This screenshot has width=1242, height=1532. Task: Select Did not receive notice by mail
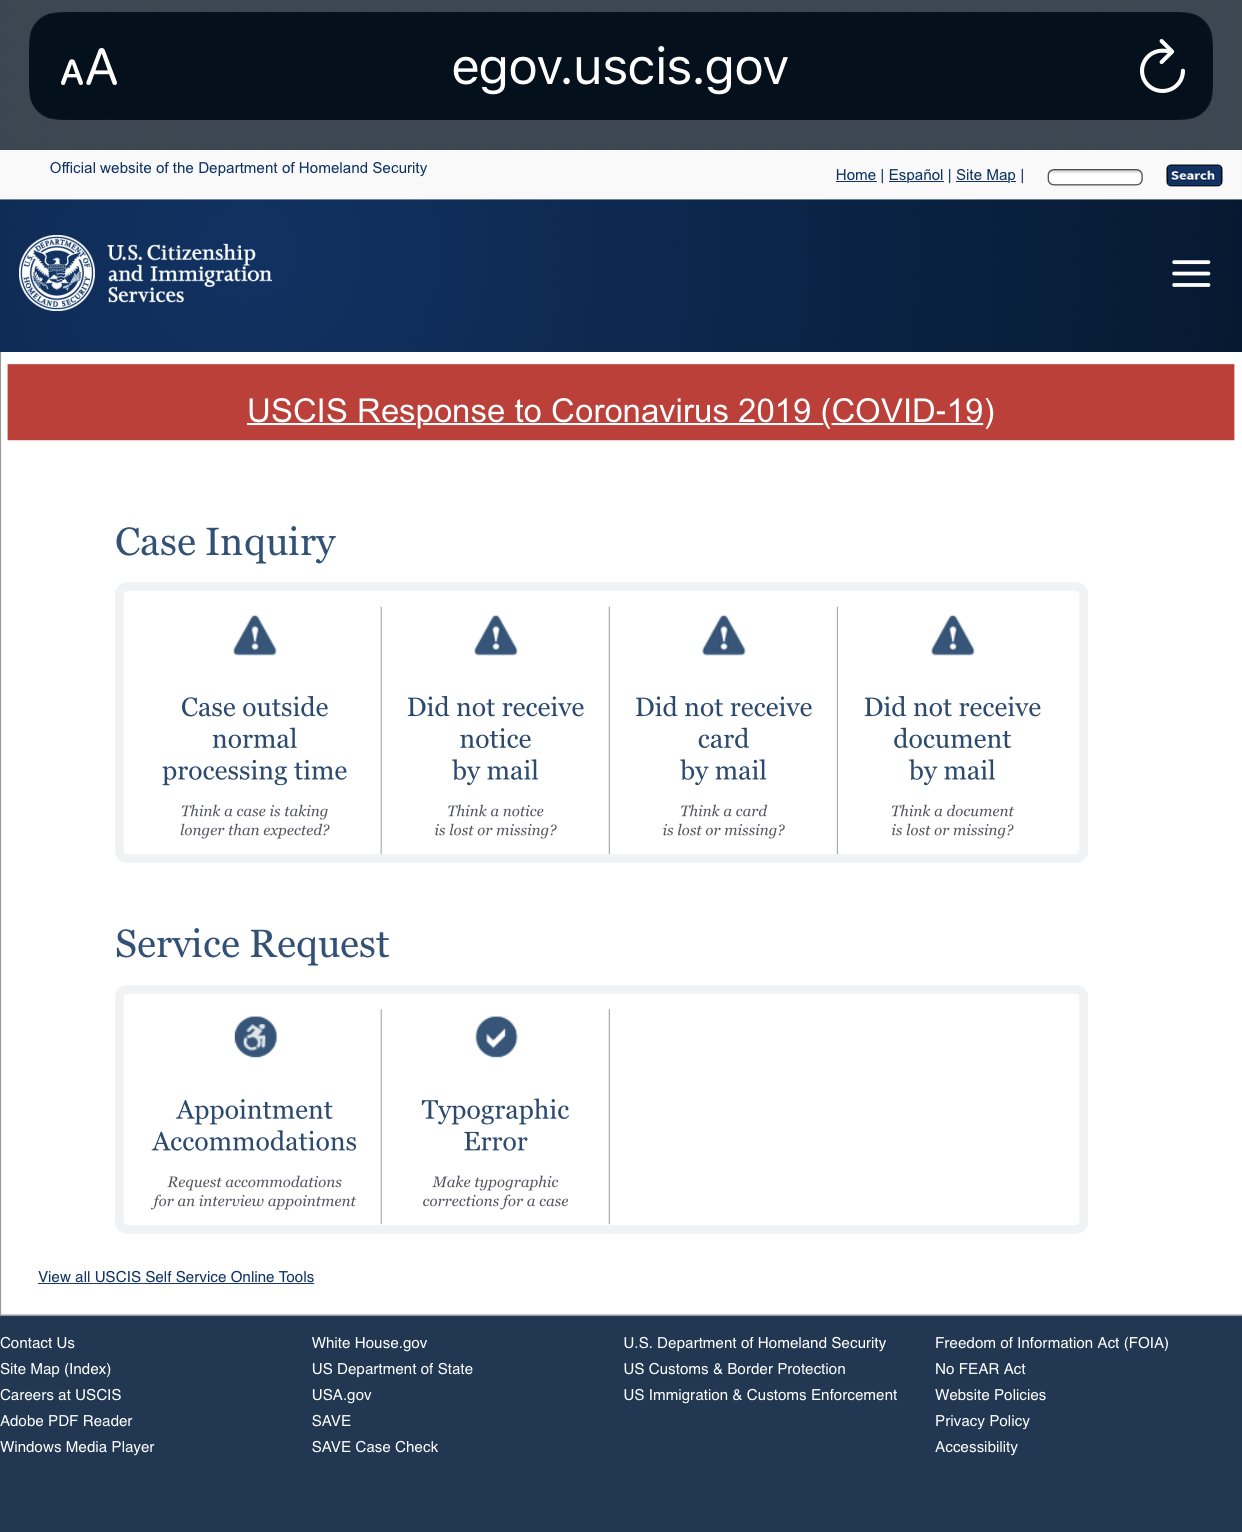pyautogui.click(x=496, y=739)
